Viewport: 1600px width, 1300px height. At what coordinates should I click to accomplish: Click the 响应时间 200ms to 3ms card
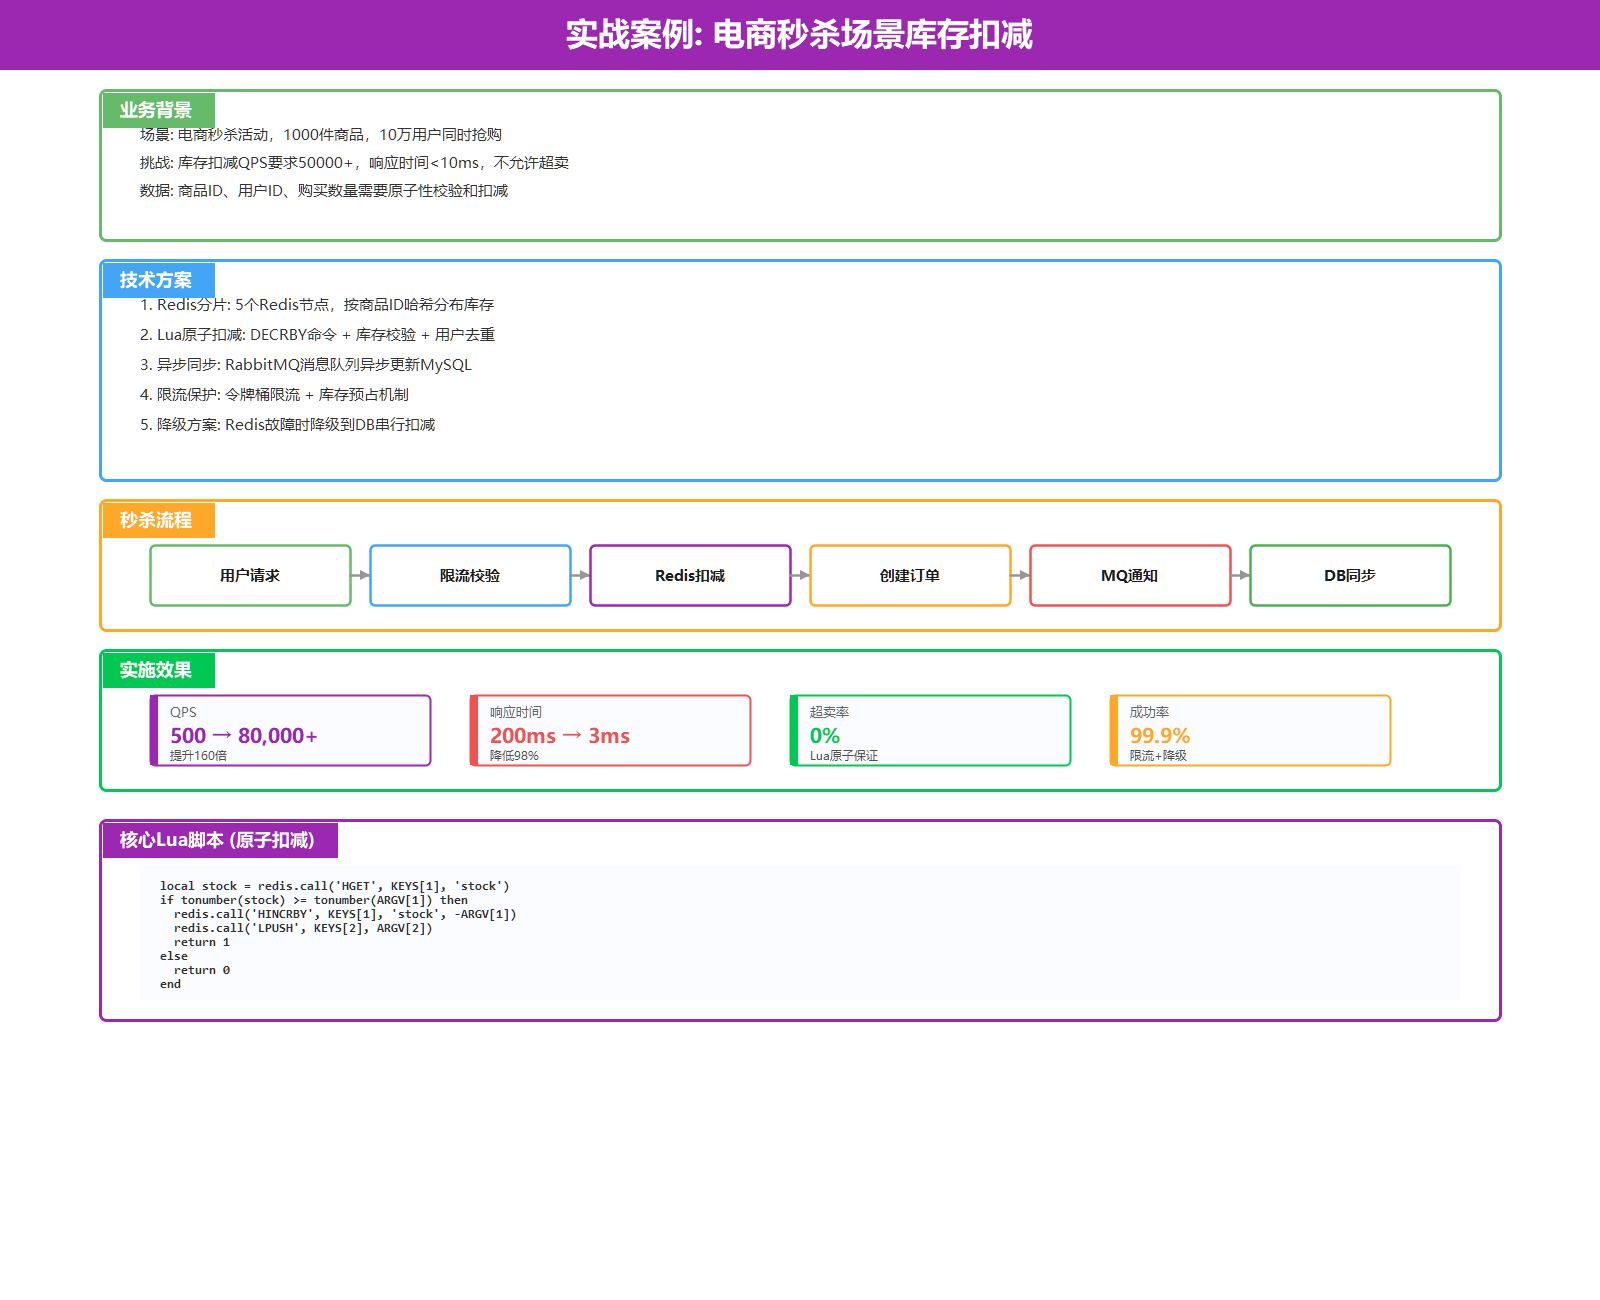pos(611,731)
